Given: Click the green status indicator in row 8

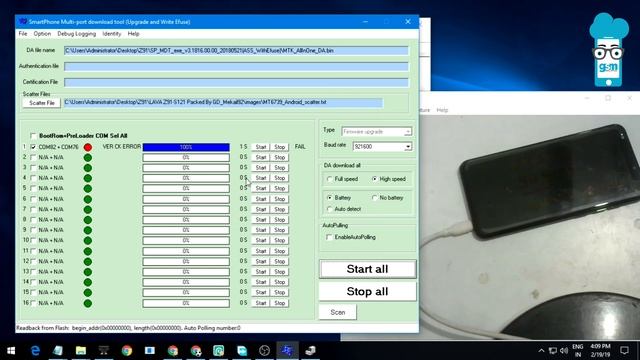Looking at the screenshot, I should click(88, 220).
